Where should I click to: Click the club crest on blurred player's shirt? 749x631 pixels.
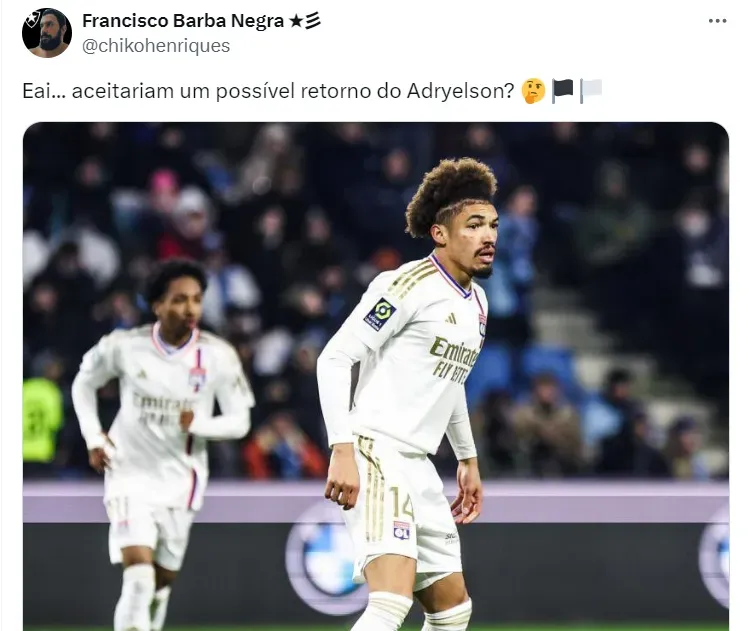[197, 377]
